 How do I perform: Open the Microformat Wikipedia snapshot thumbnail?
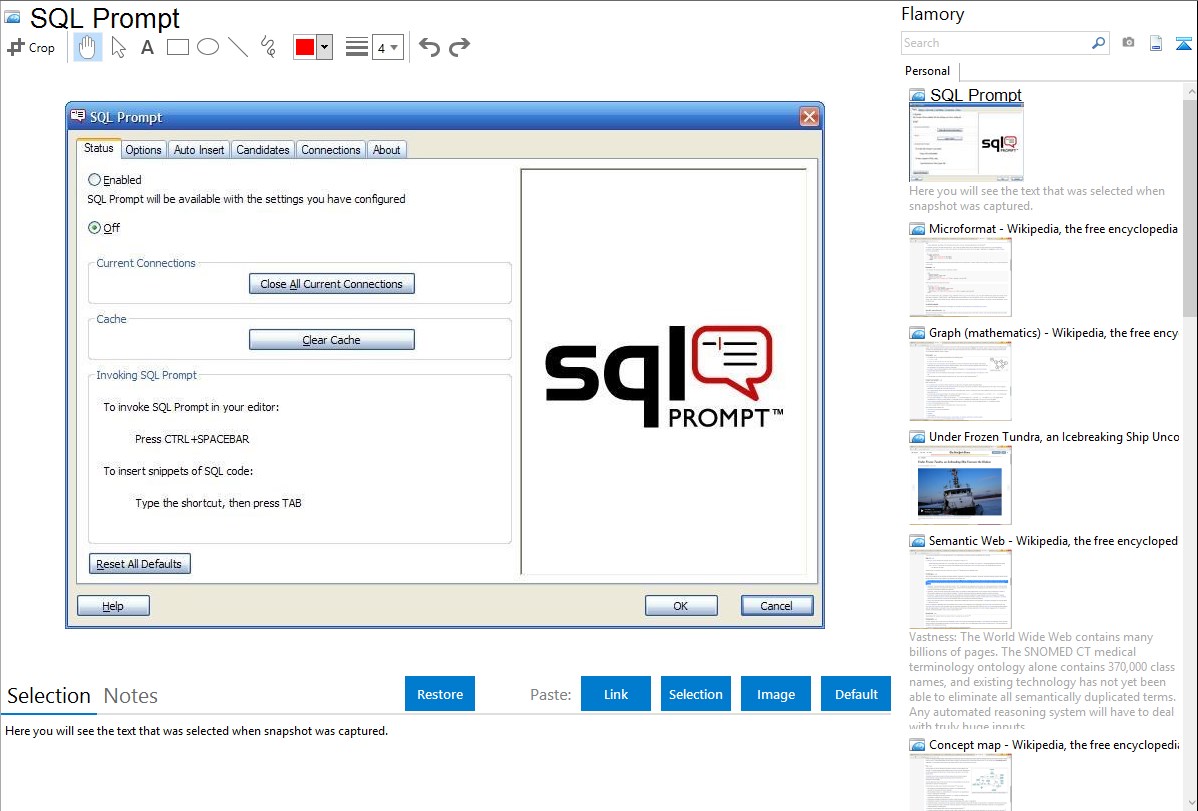960,277
